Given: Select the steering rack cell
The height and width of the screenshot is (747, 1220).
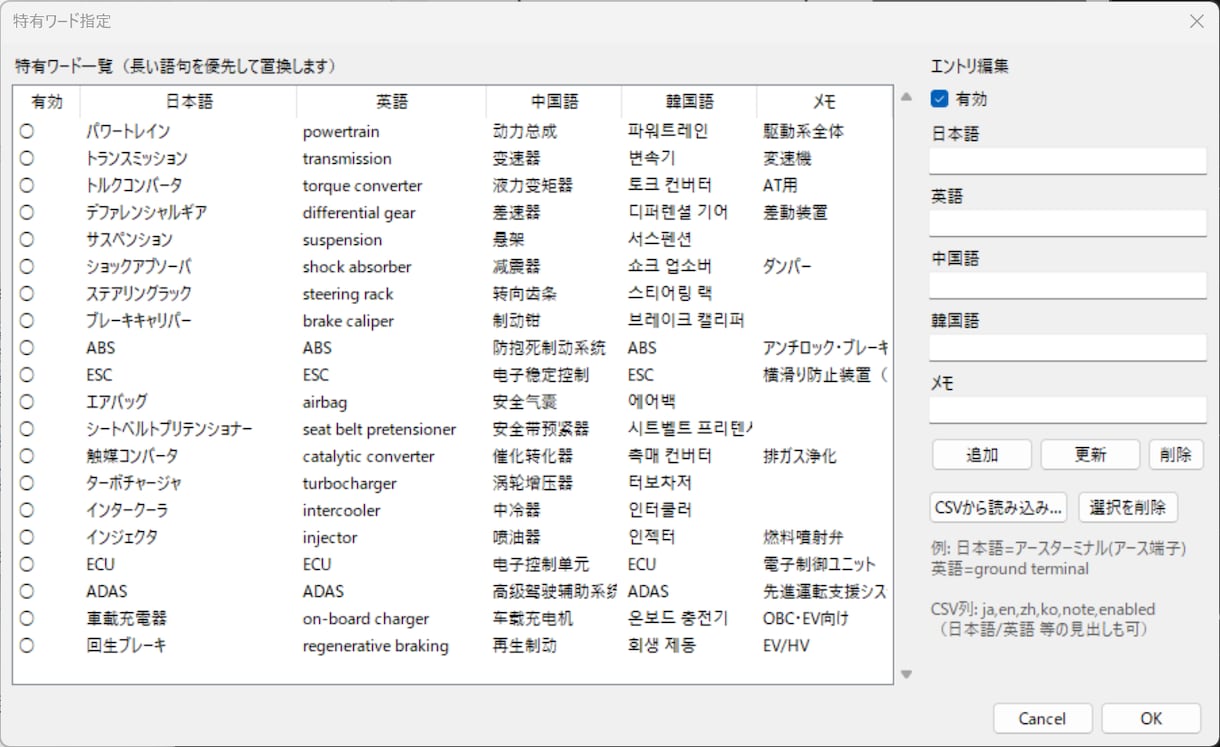Looking at the screenshot, I should point(348,293).
